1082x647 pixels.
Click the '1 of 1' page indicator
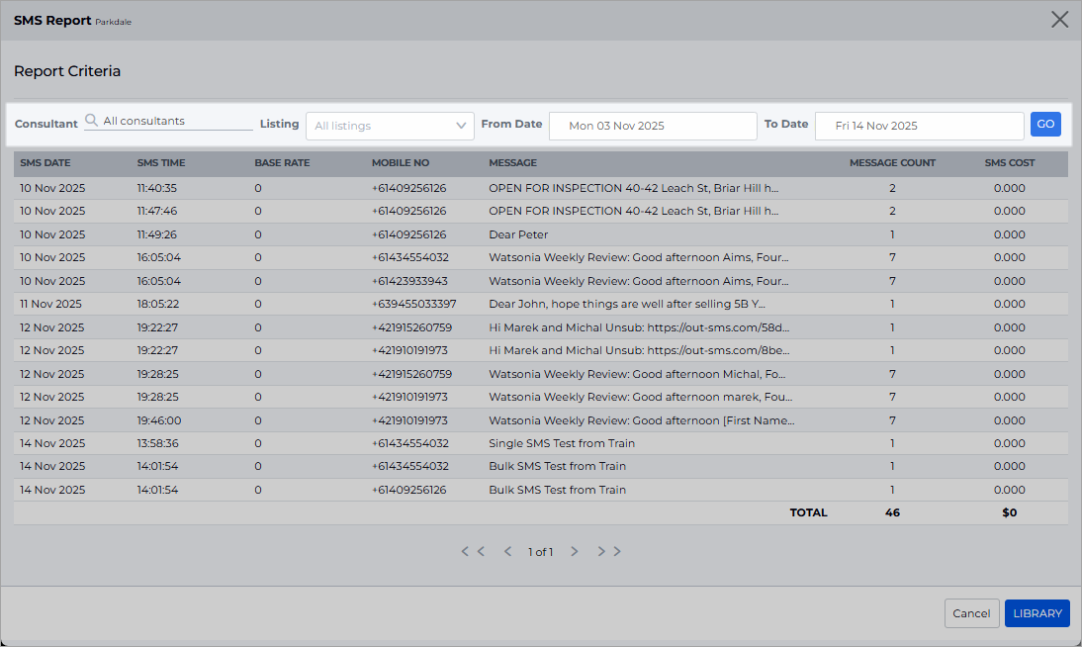pos(540,552)
